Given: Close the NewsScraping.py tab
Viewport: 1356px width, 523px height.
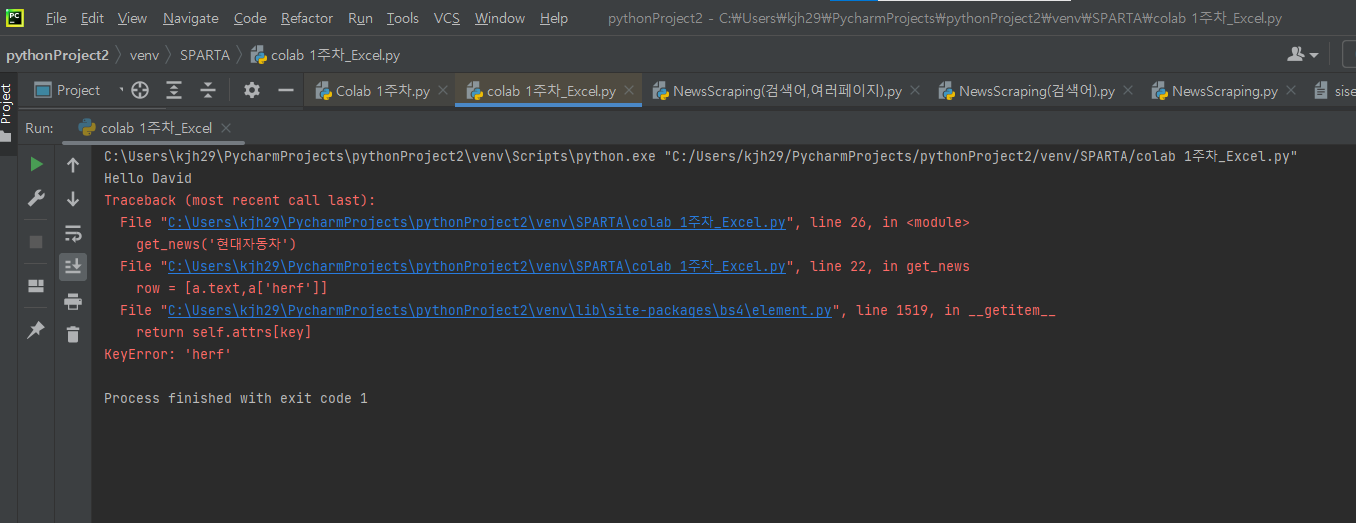Looking at the screenshot, I should pyautogui.click(x=1290, y=91).
